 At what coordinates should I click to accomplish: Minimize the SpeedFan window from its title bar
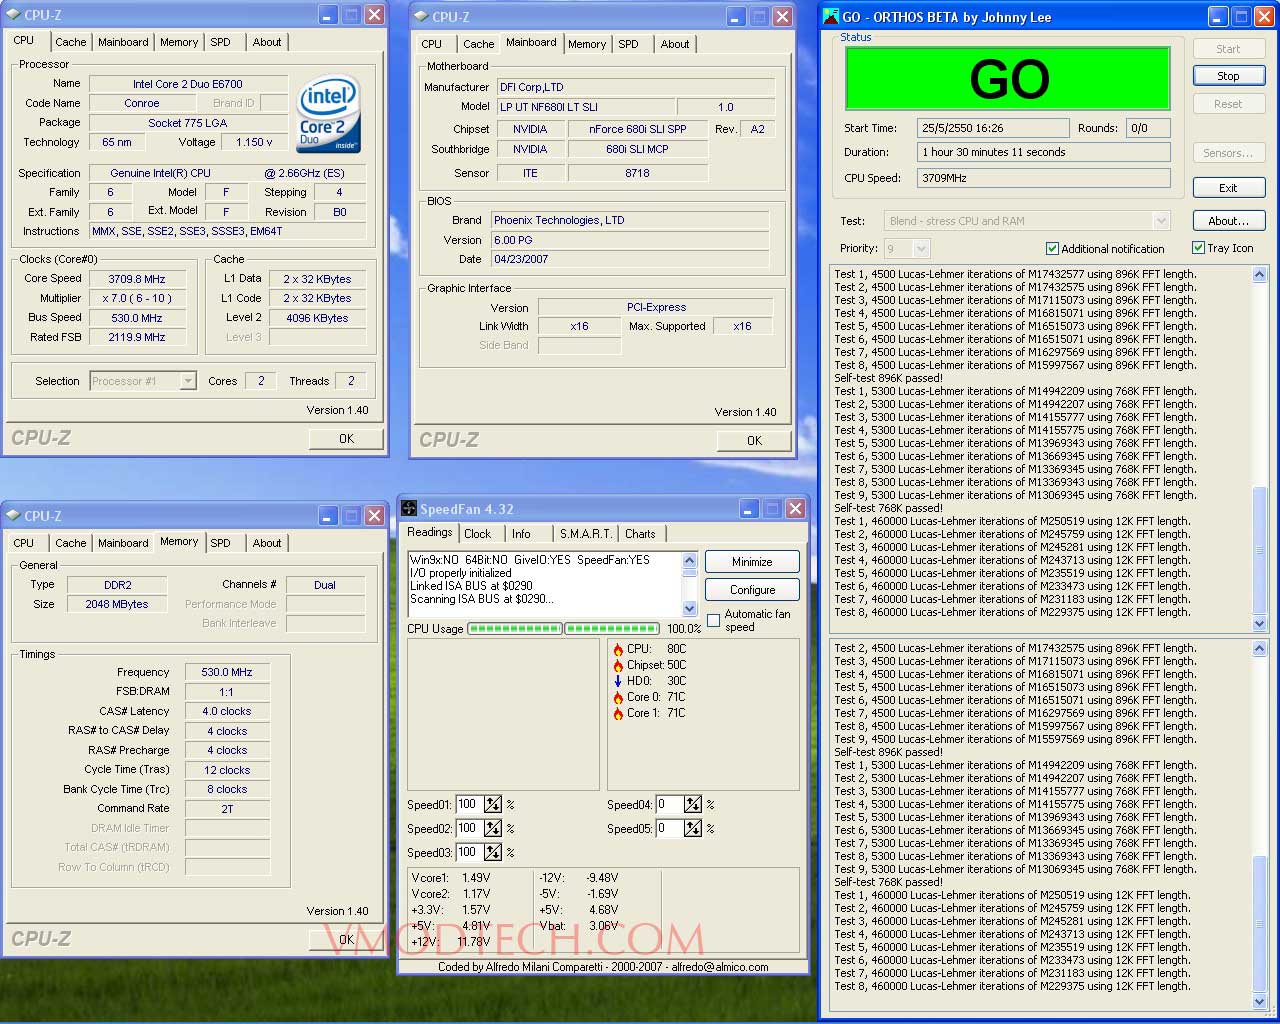(x=749, y=509)
